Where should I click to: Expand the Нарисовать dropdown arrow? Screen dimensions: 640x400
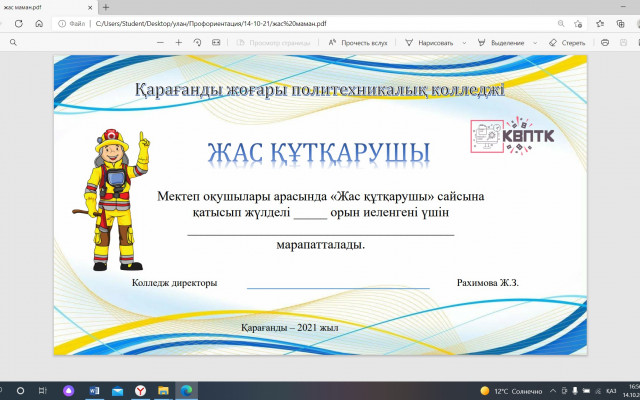[x=463, y=43]
